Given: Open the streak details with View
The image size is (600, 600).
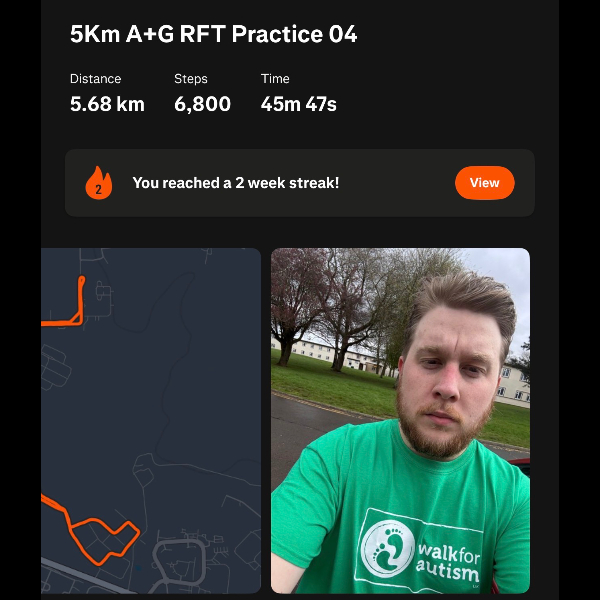Looking at the screenshot, I should pos(484,183).
